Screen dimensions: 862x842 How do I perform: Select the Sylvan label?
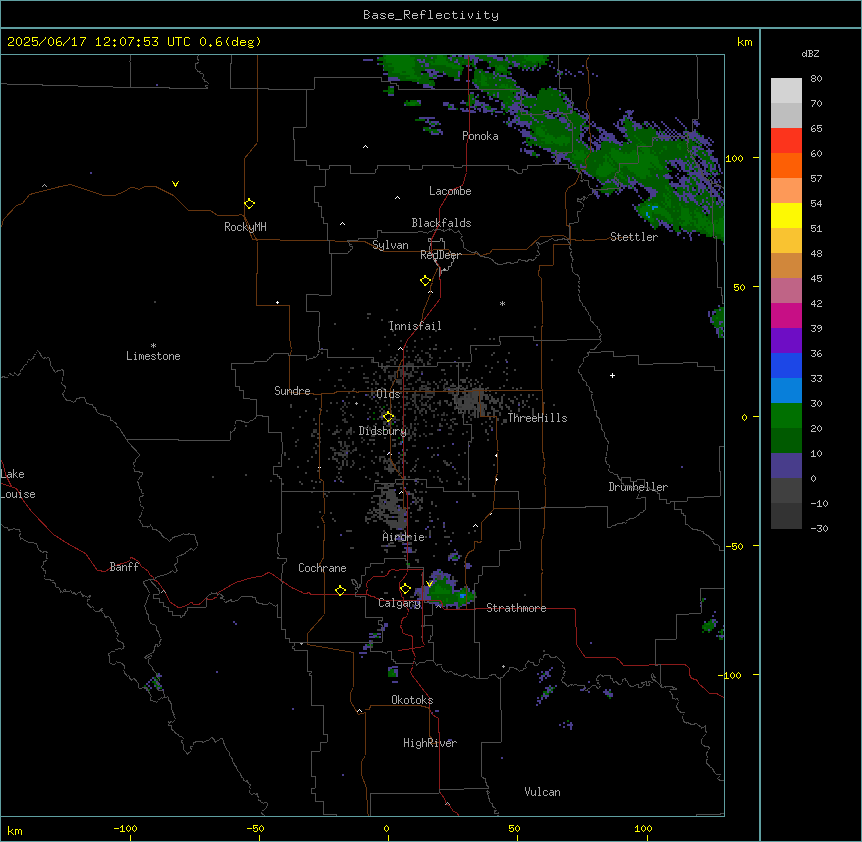click(390, 245)
